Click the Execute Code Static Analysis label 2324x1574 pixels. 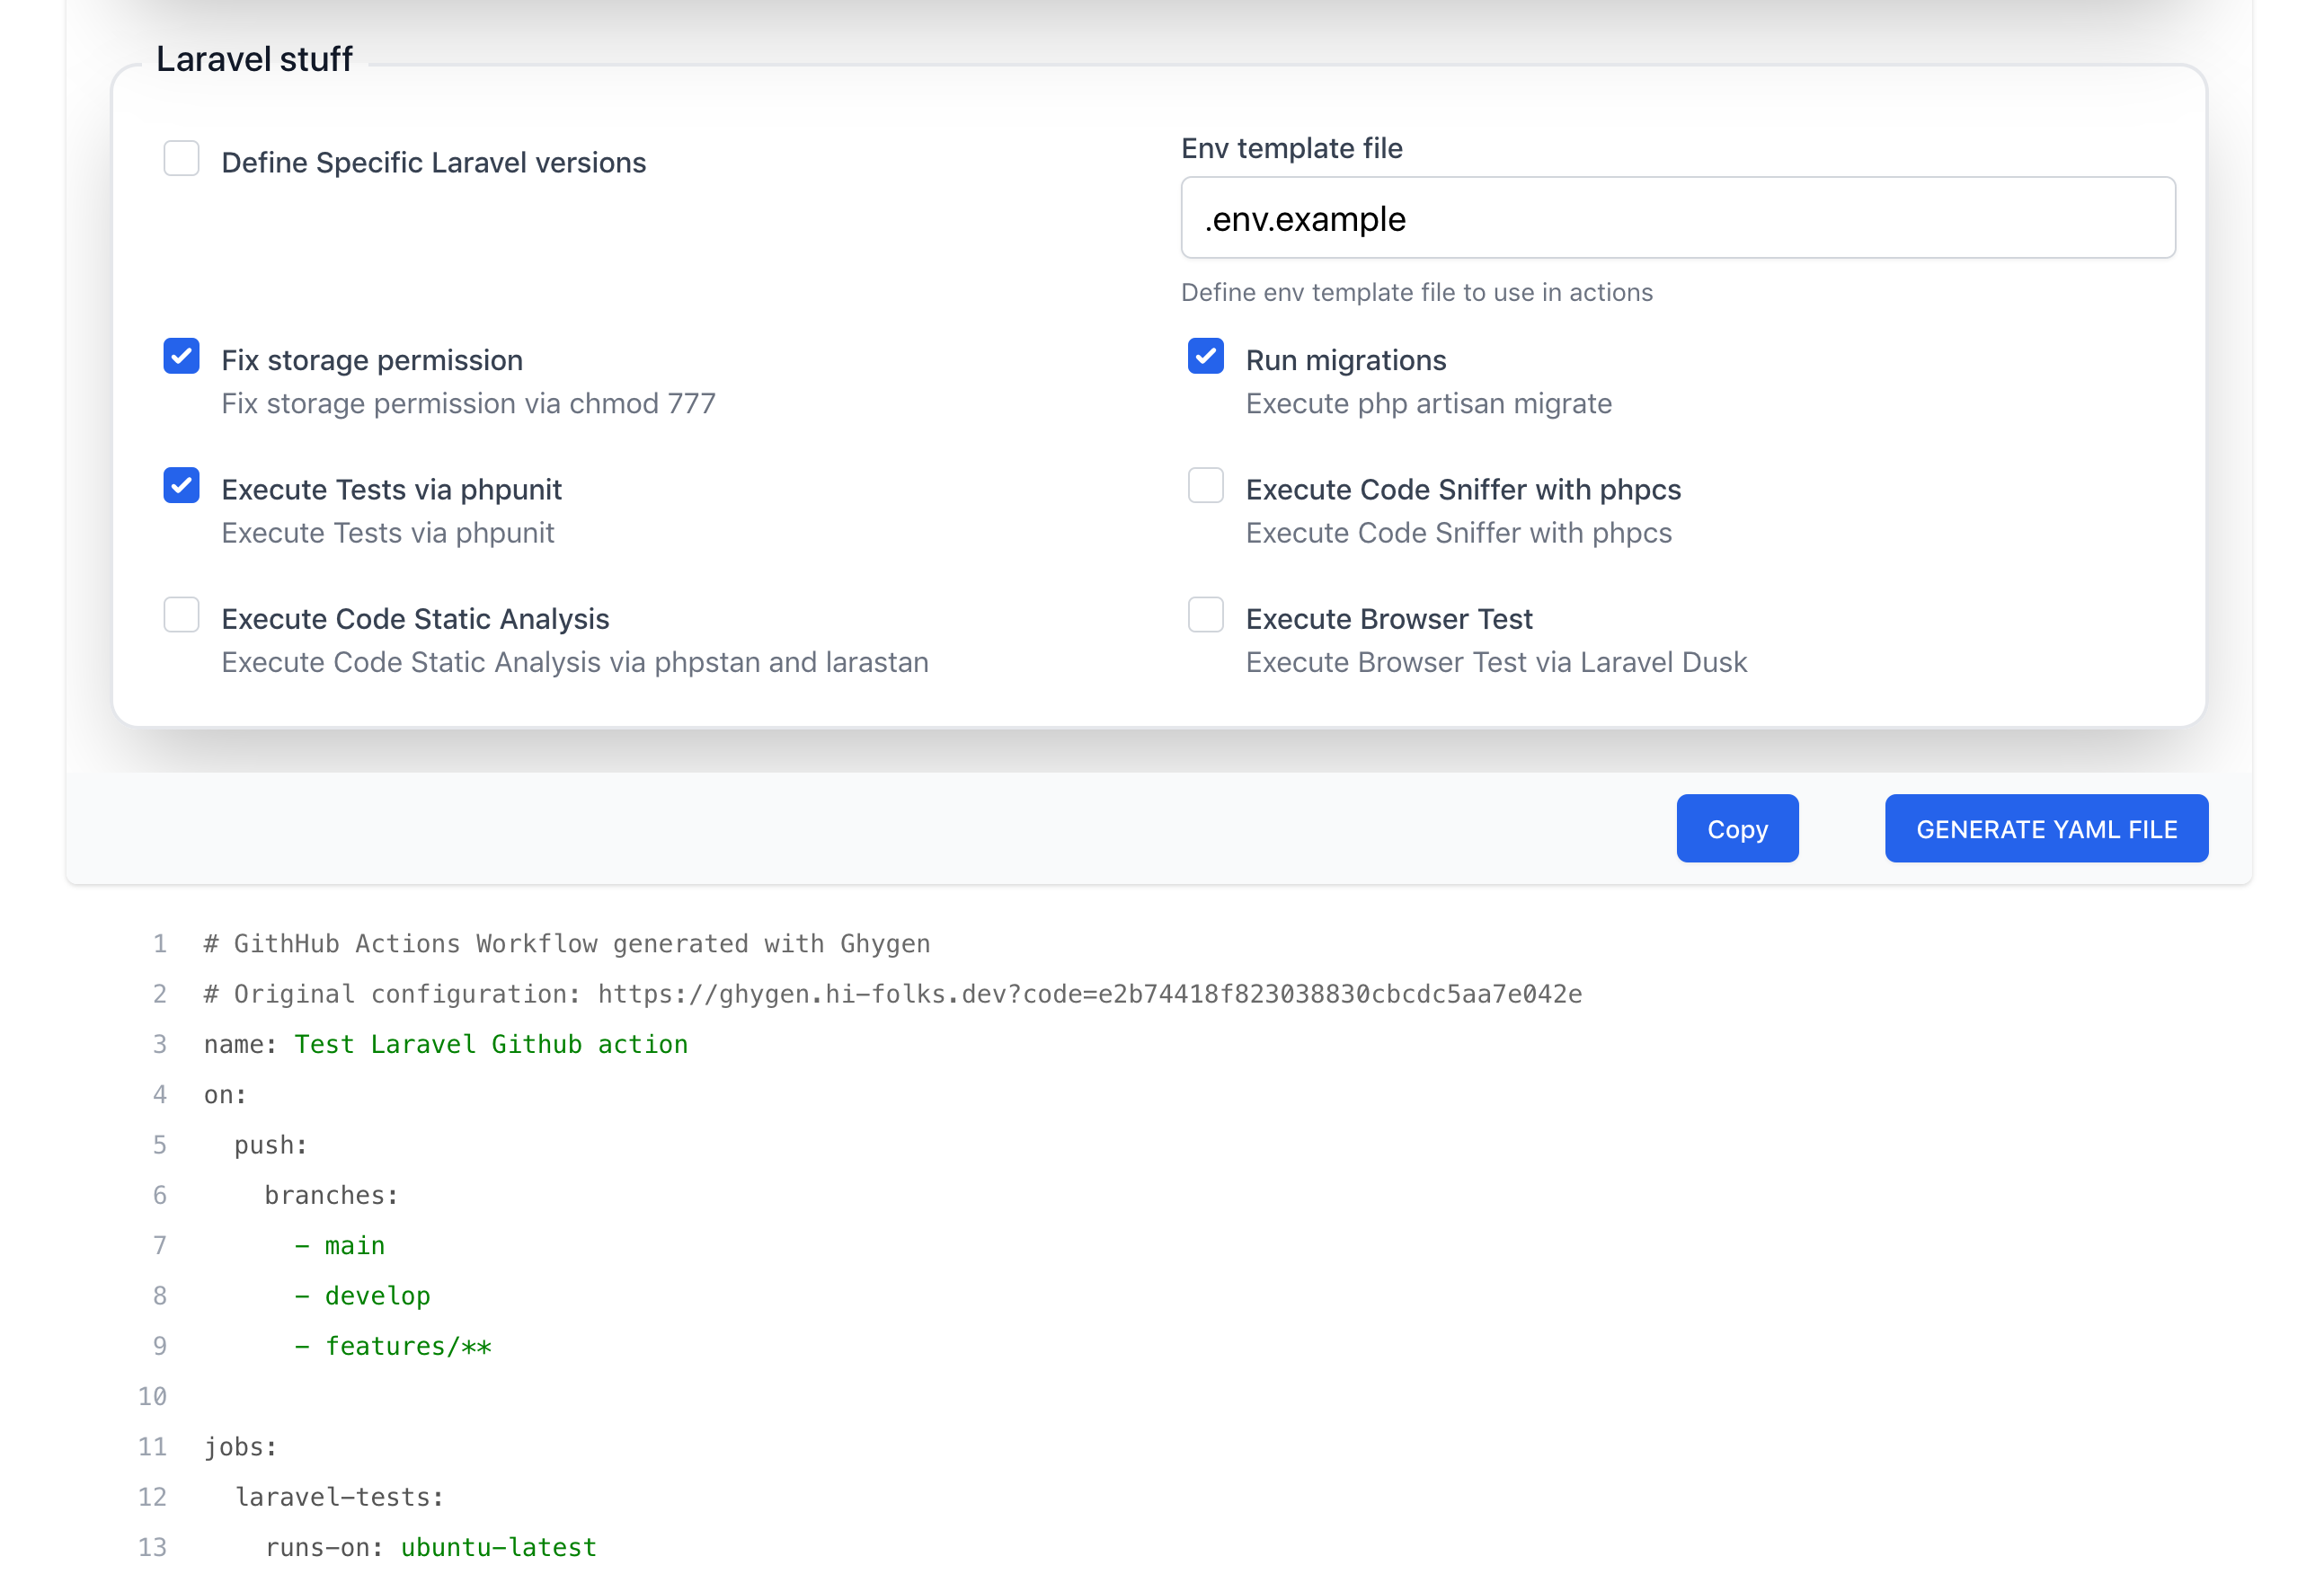point(415,619)
